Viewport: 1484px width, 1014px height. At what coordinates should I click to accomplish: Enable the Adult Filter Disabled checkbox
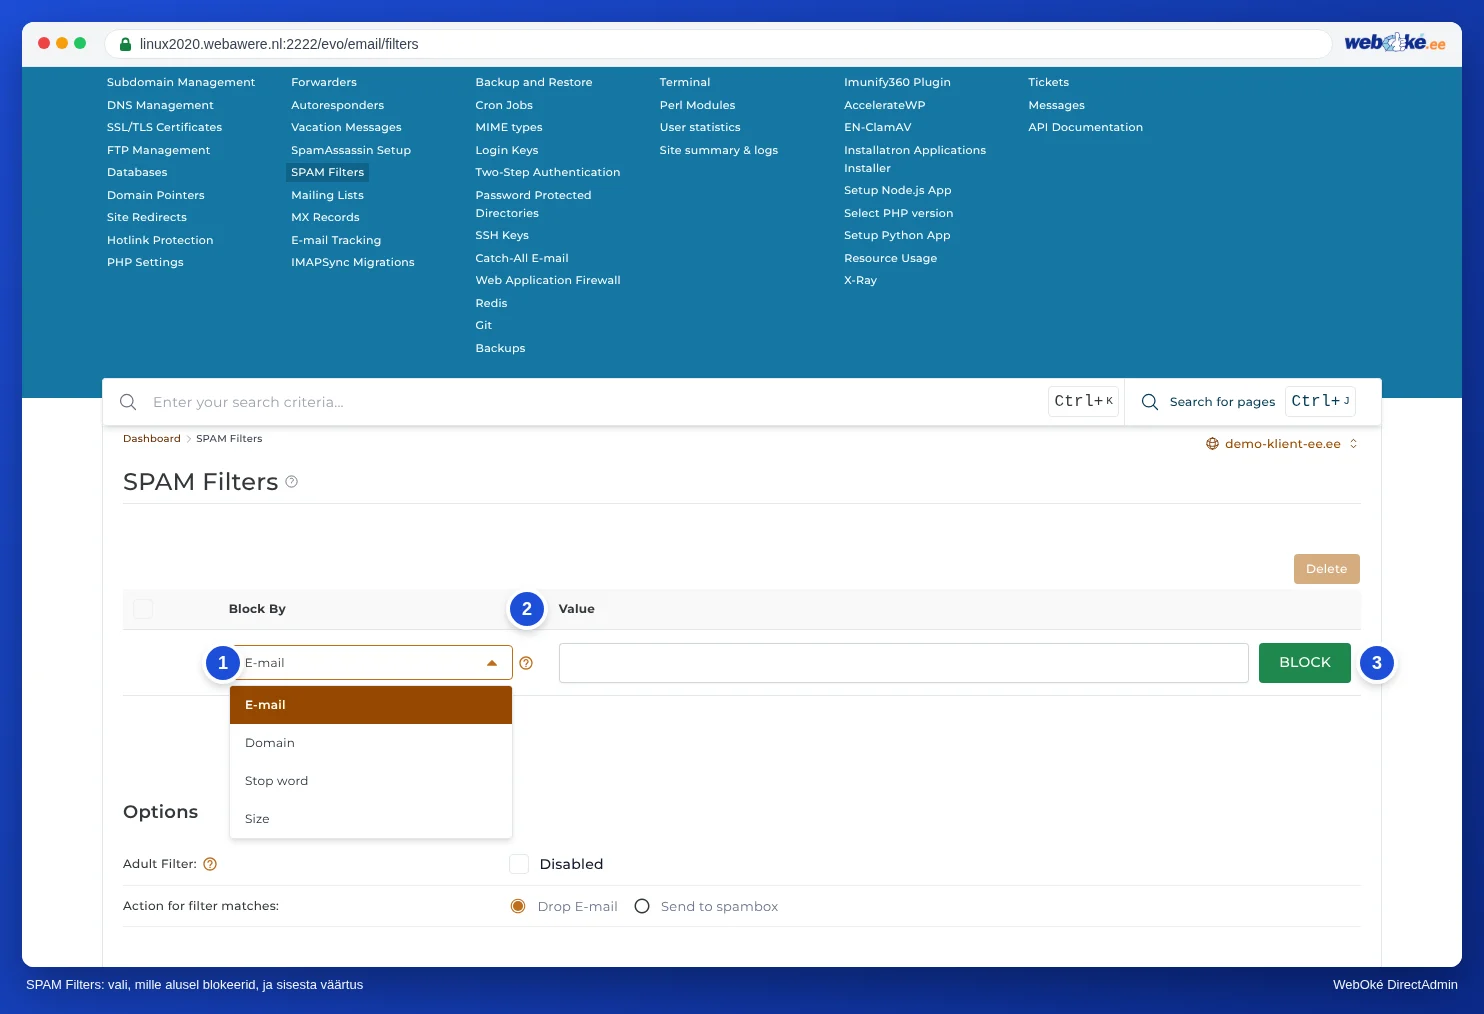click(x=519, y=864)
